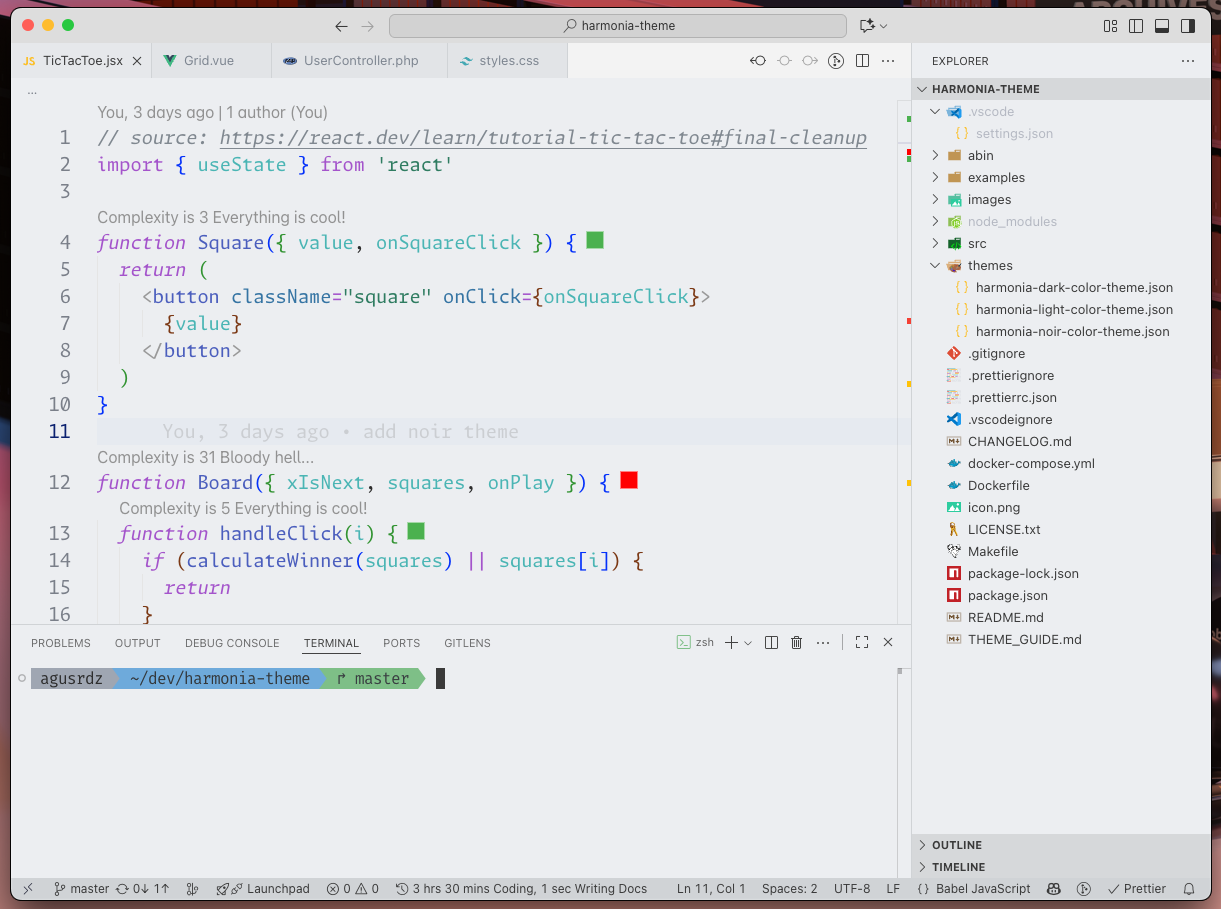Click red complexity swatch beside Board function
The image size is (1221, 909).
pyautogui.click(x=629, y=481)
